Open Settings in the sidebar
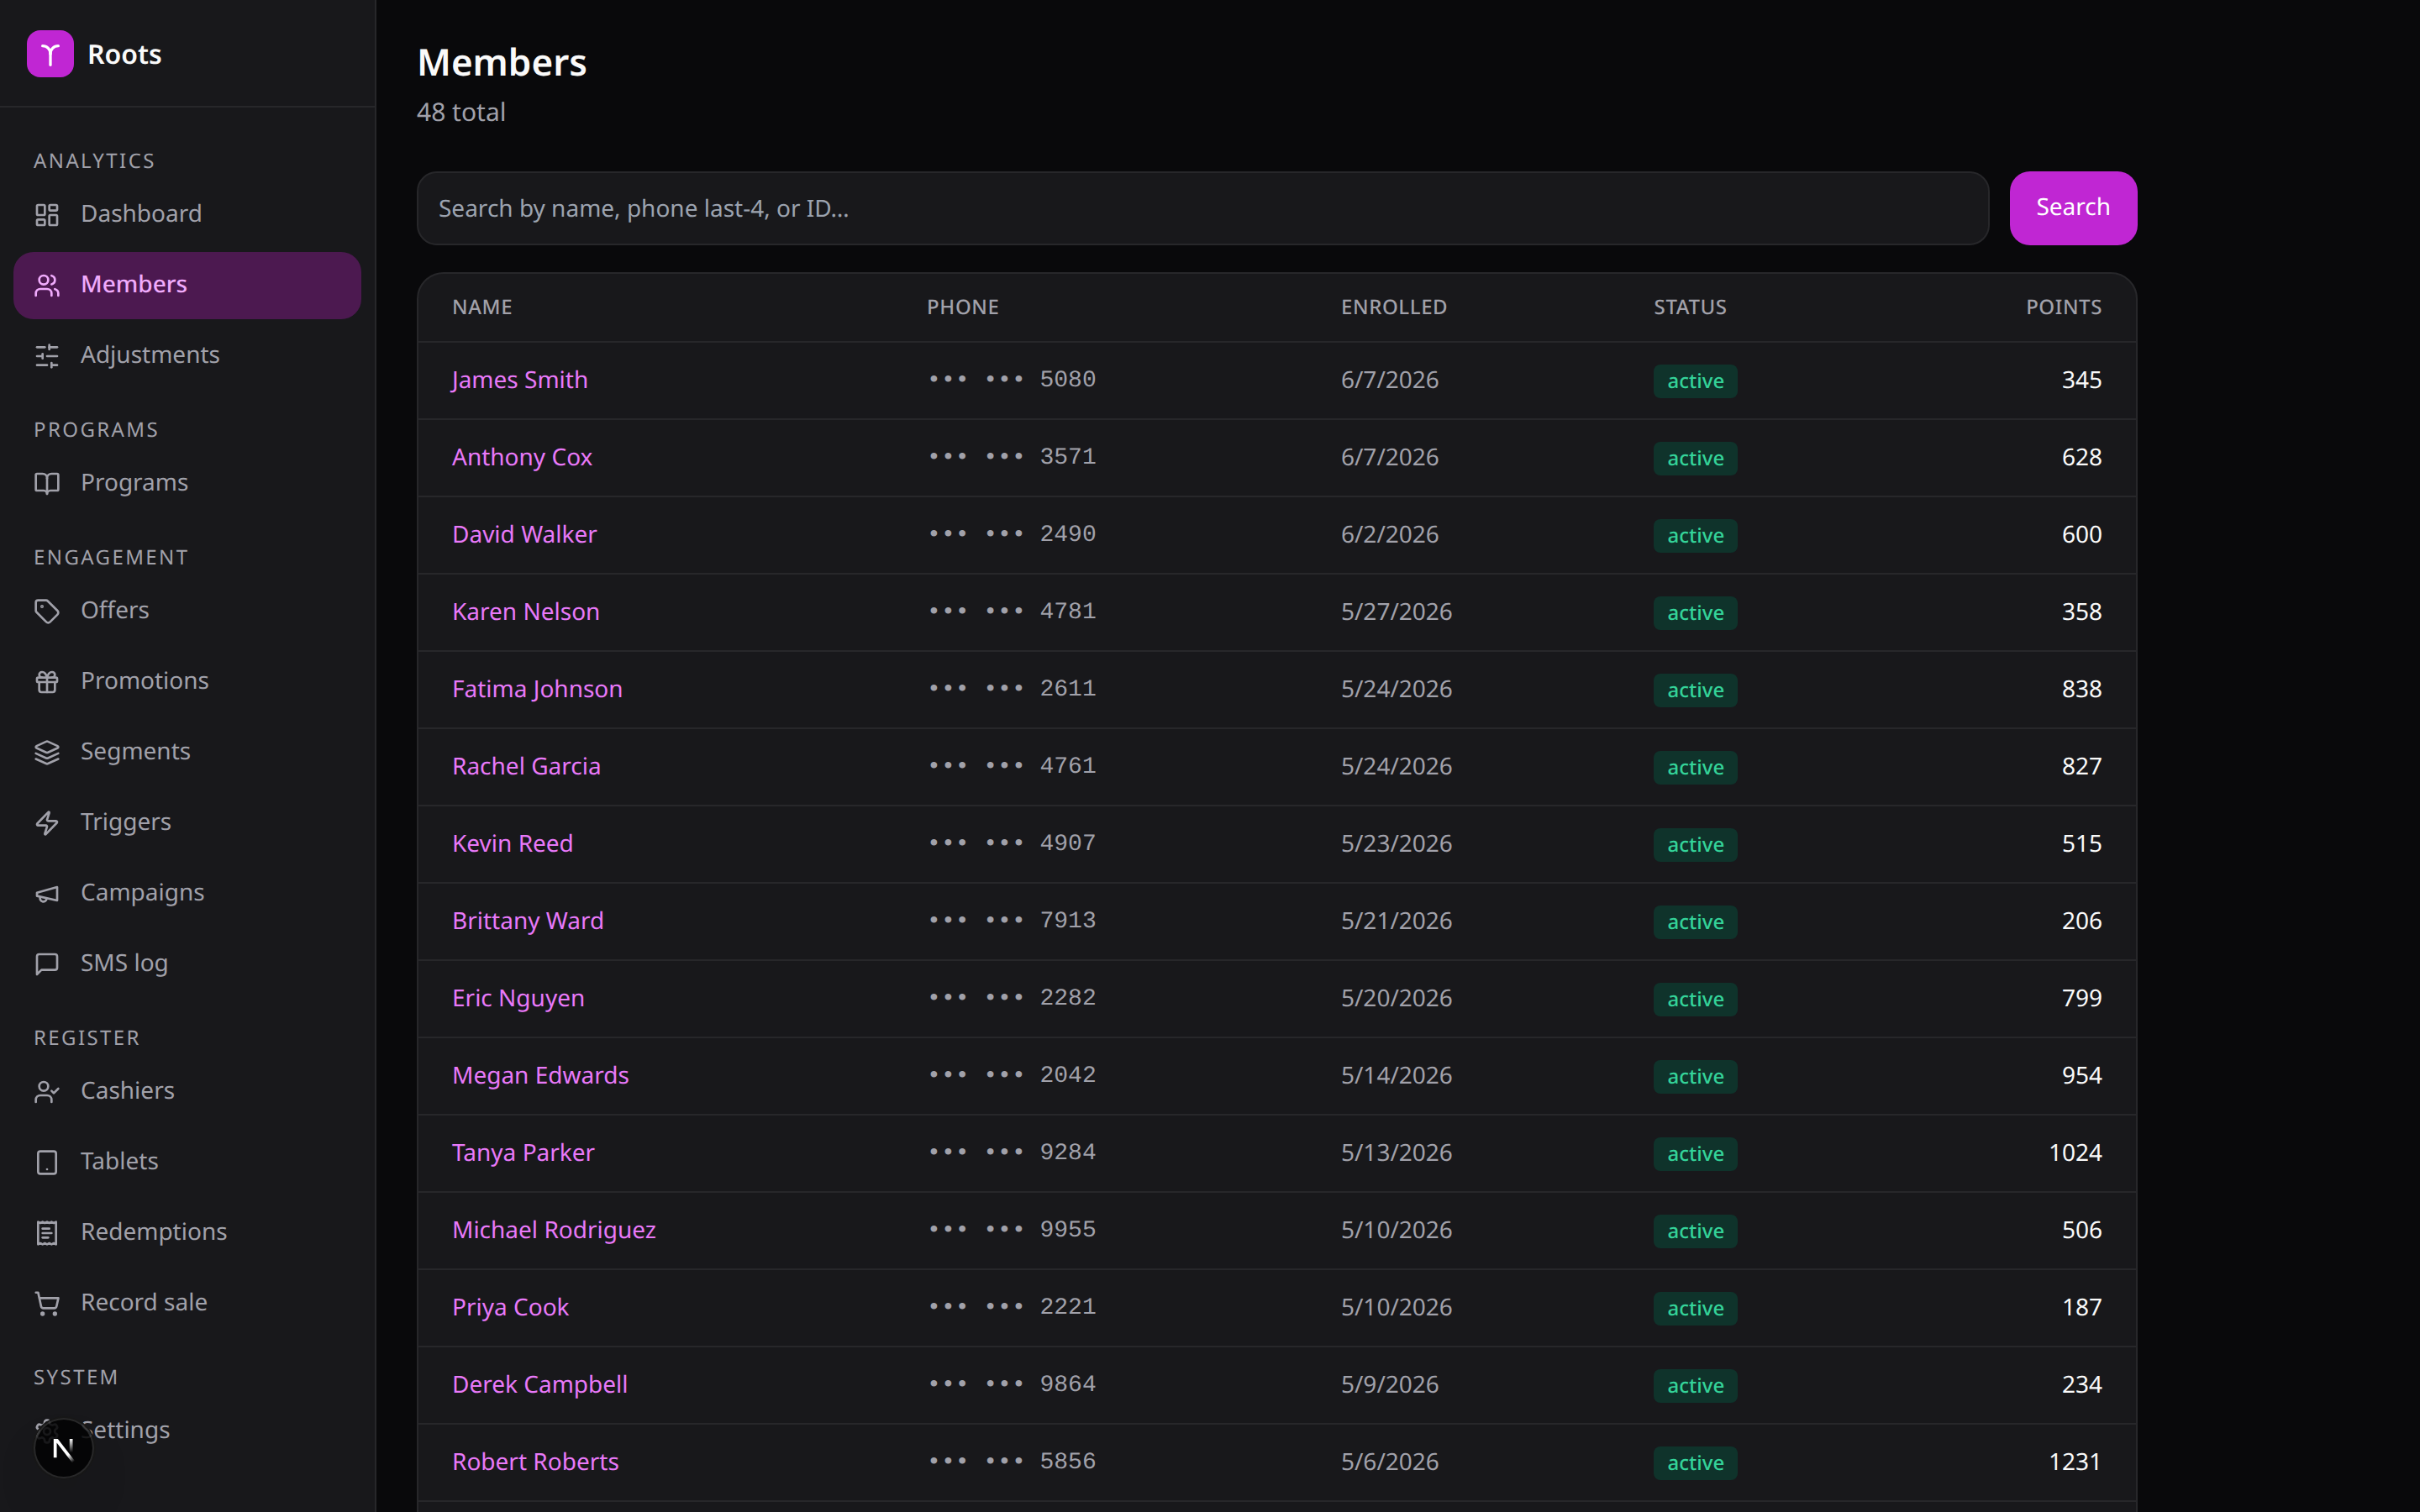 [x=187, y=1430]
